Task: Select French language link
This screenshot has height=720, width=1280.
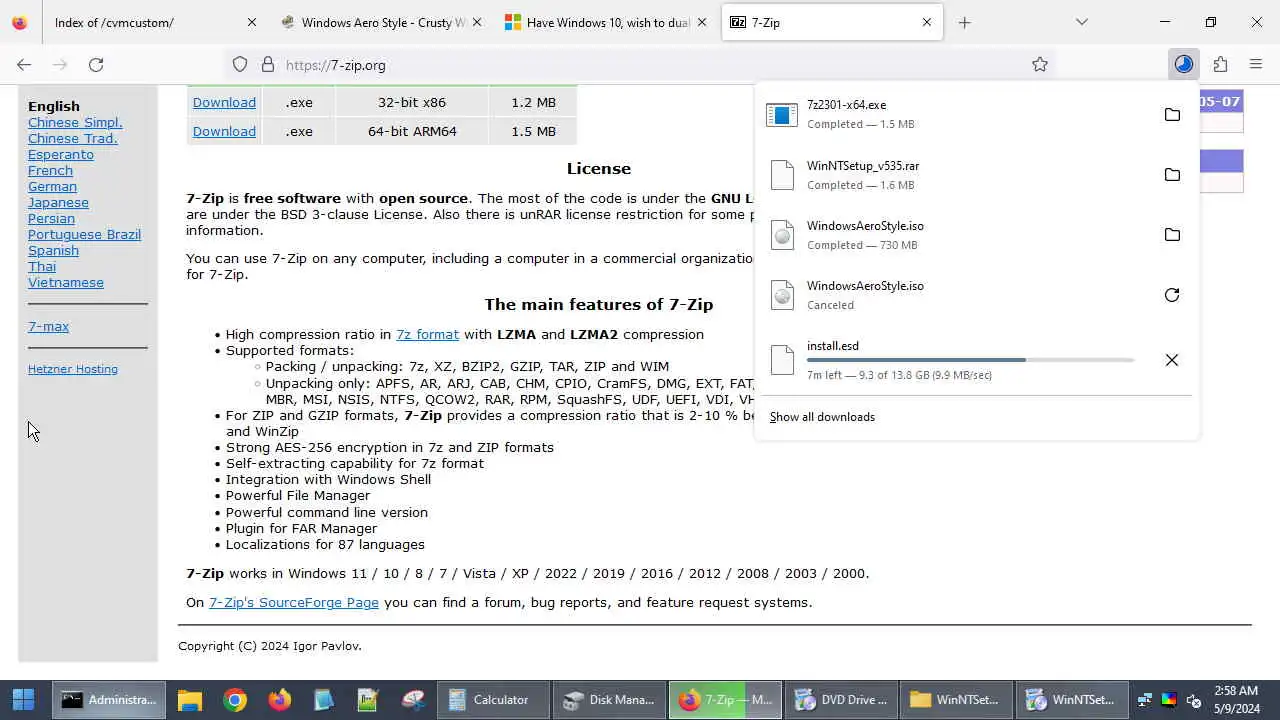Action: click(50, 170)
